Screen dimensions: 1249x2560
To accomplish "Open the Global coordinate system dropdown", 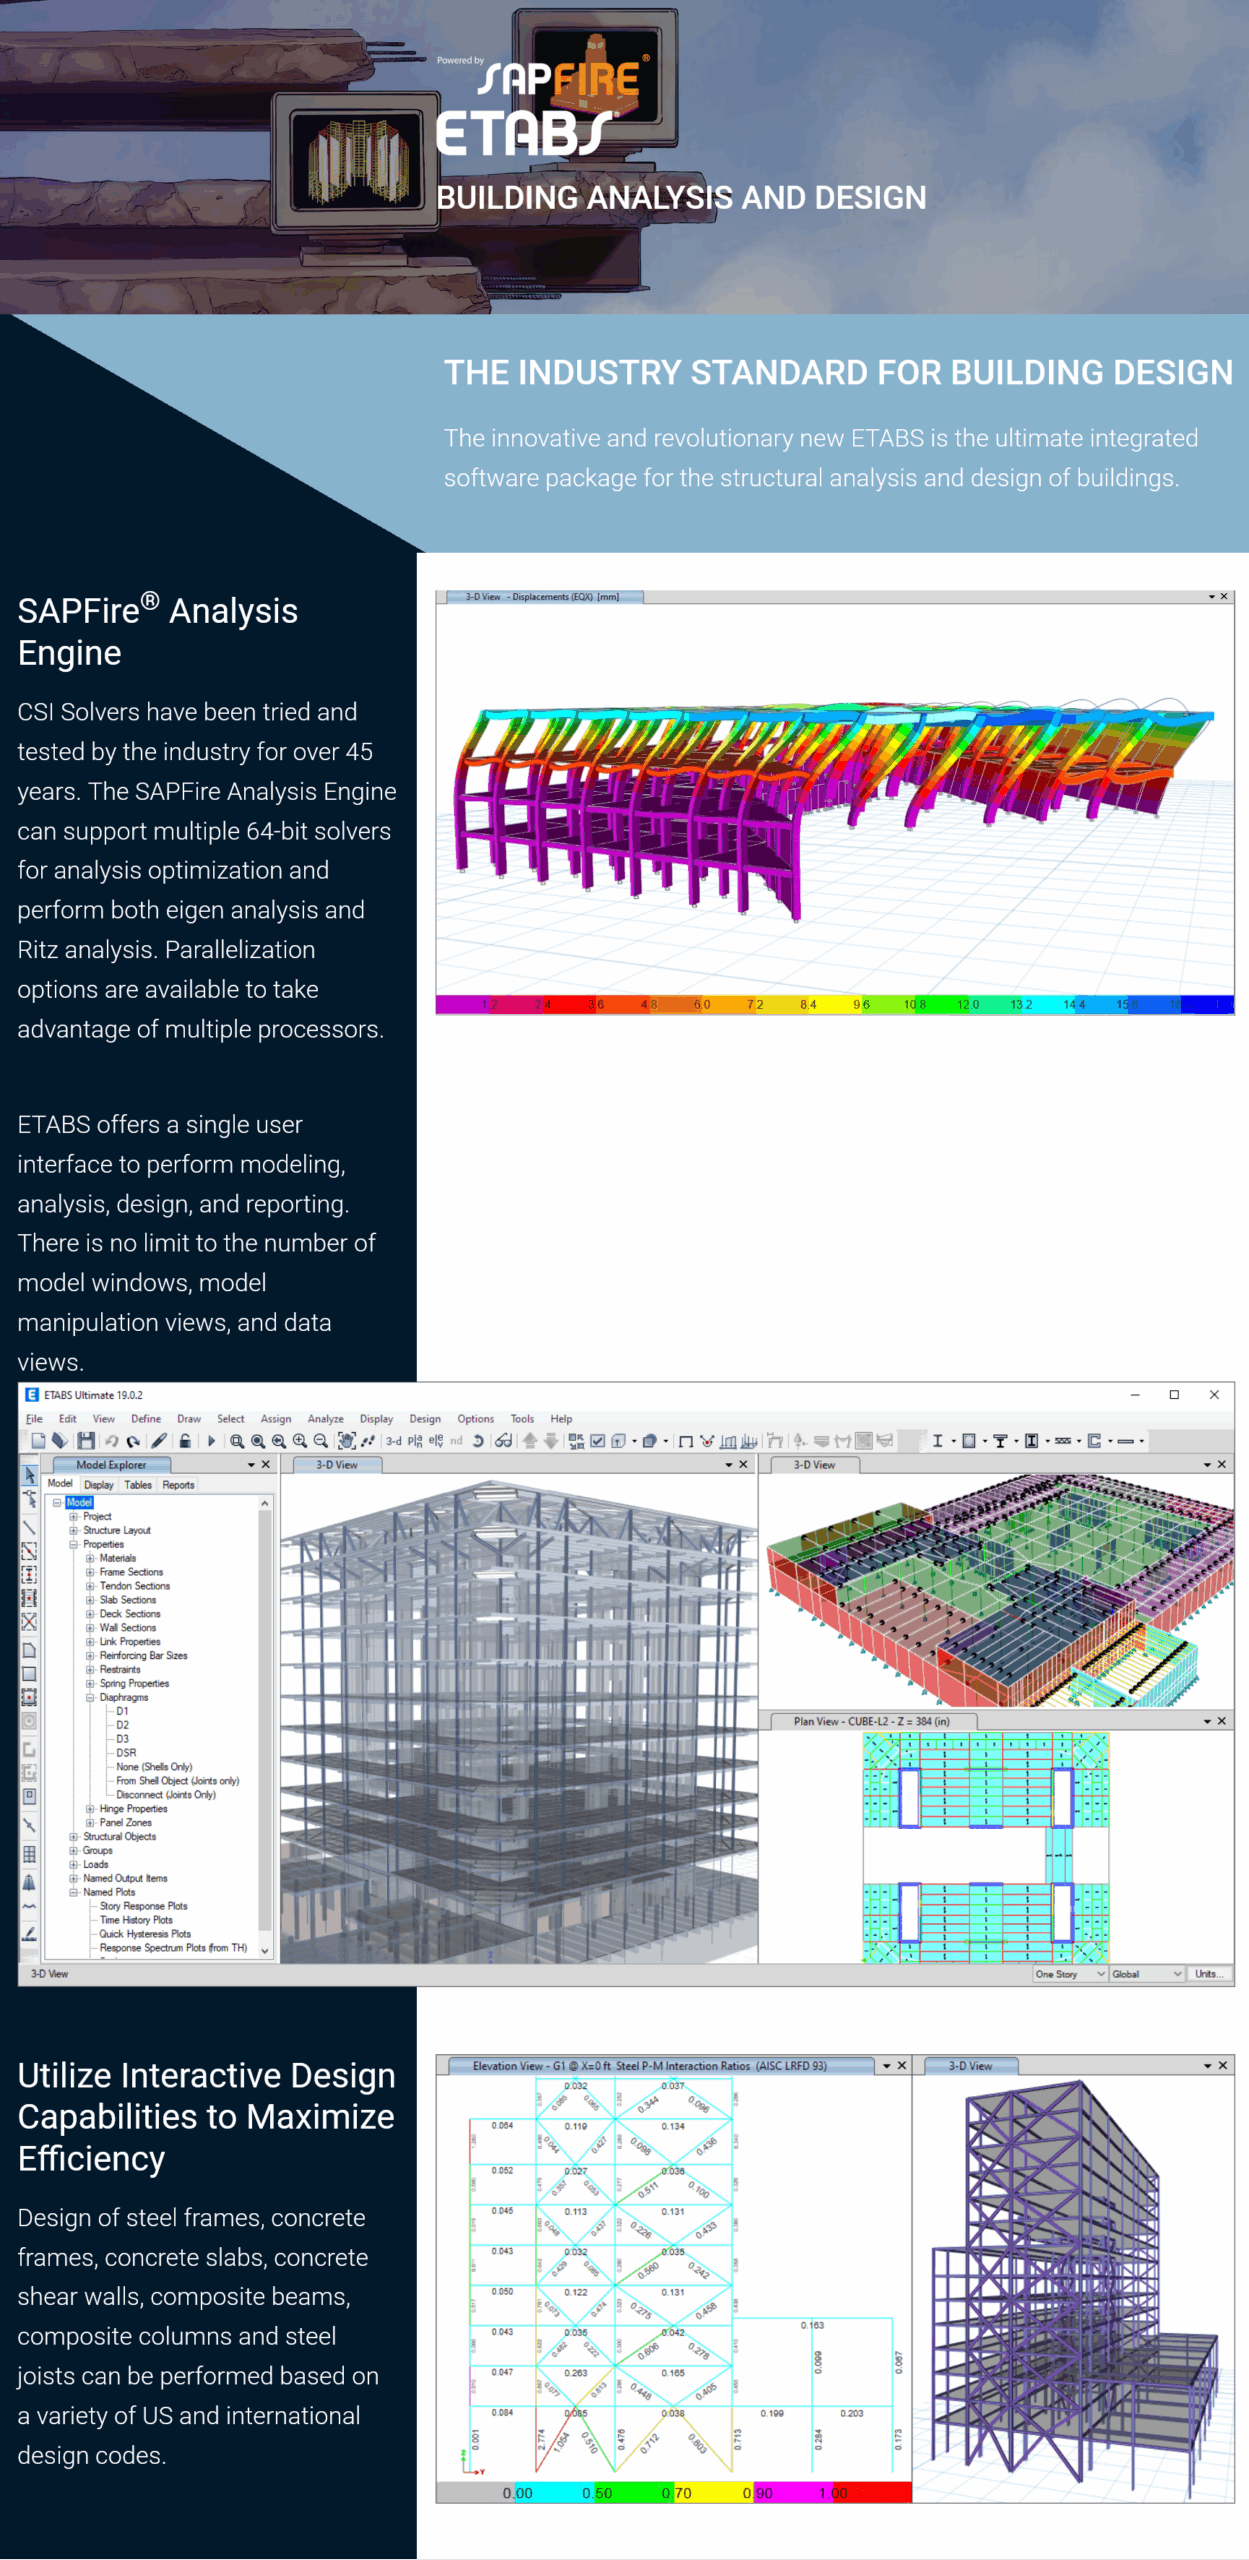I will pyautogui.click(x=1146, y=1974).
